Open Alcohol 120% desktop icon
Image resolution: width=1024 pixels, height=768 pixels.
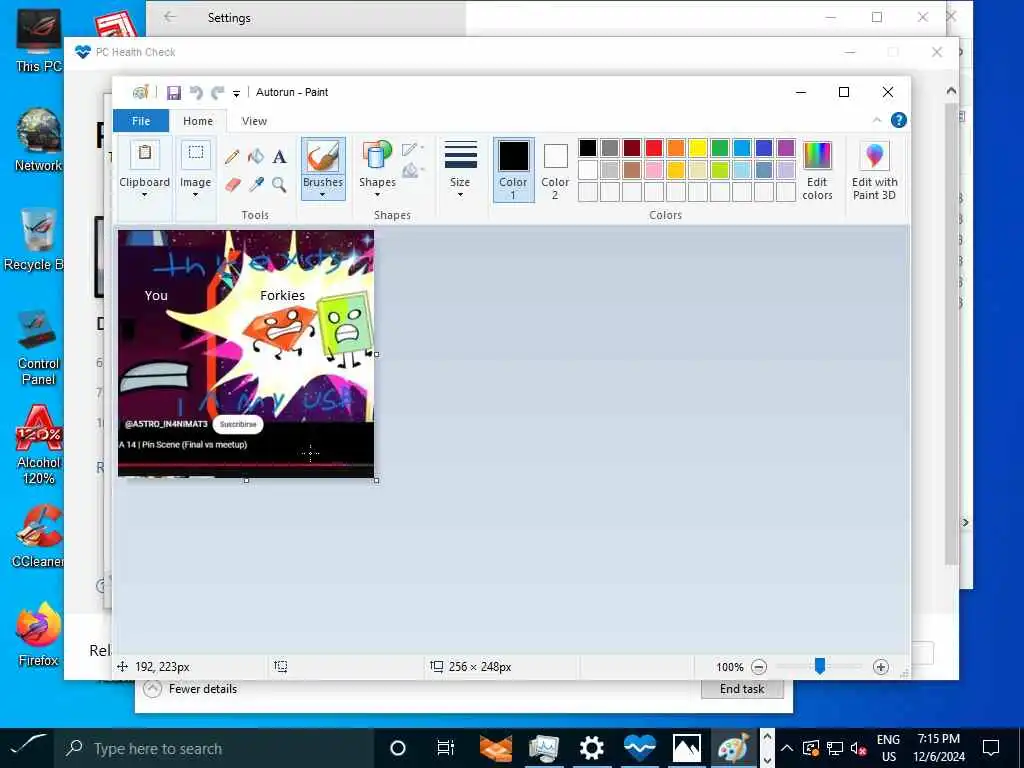click(x=38, y=445)
